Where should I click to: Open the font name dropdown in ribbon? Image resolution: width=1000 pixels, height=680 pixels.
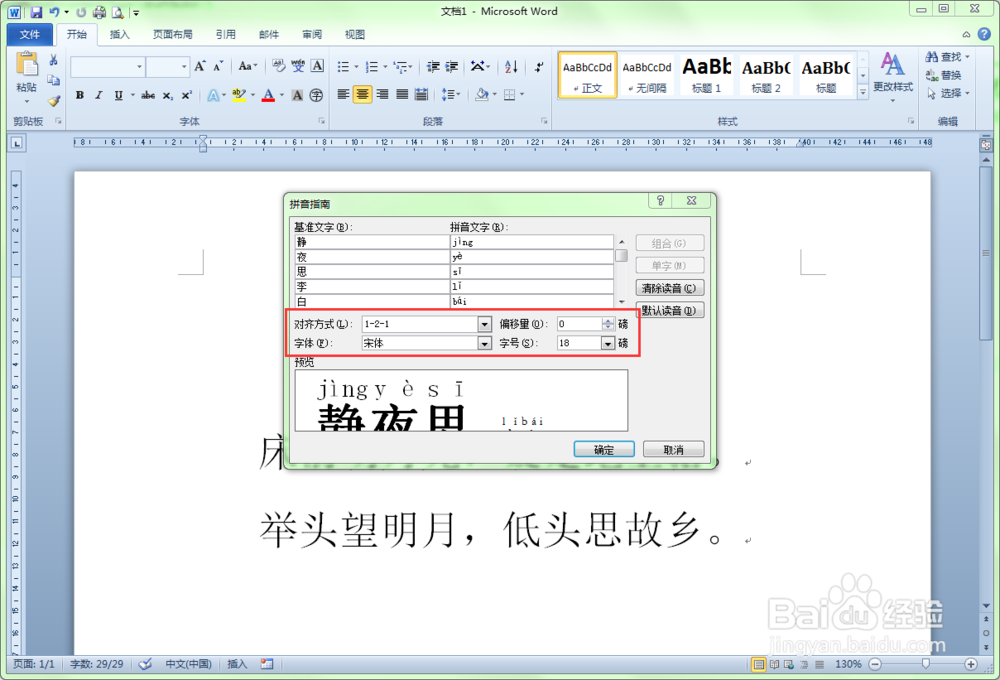tap(139, 66)
